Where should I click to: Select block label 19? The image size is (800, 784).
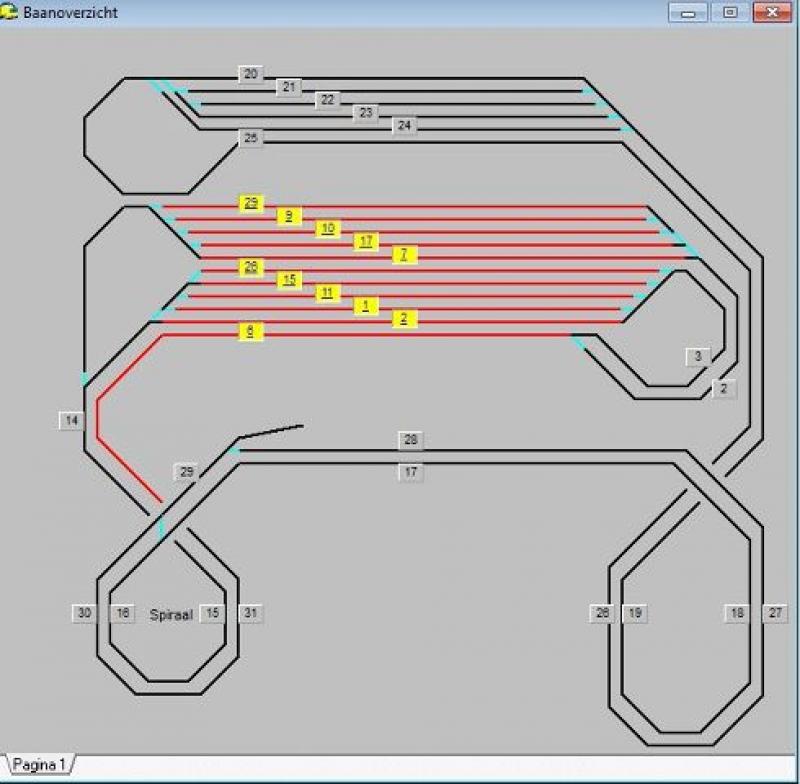click(635, 613)
